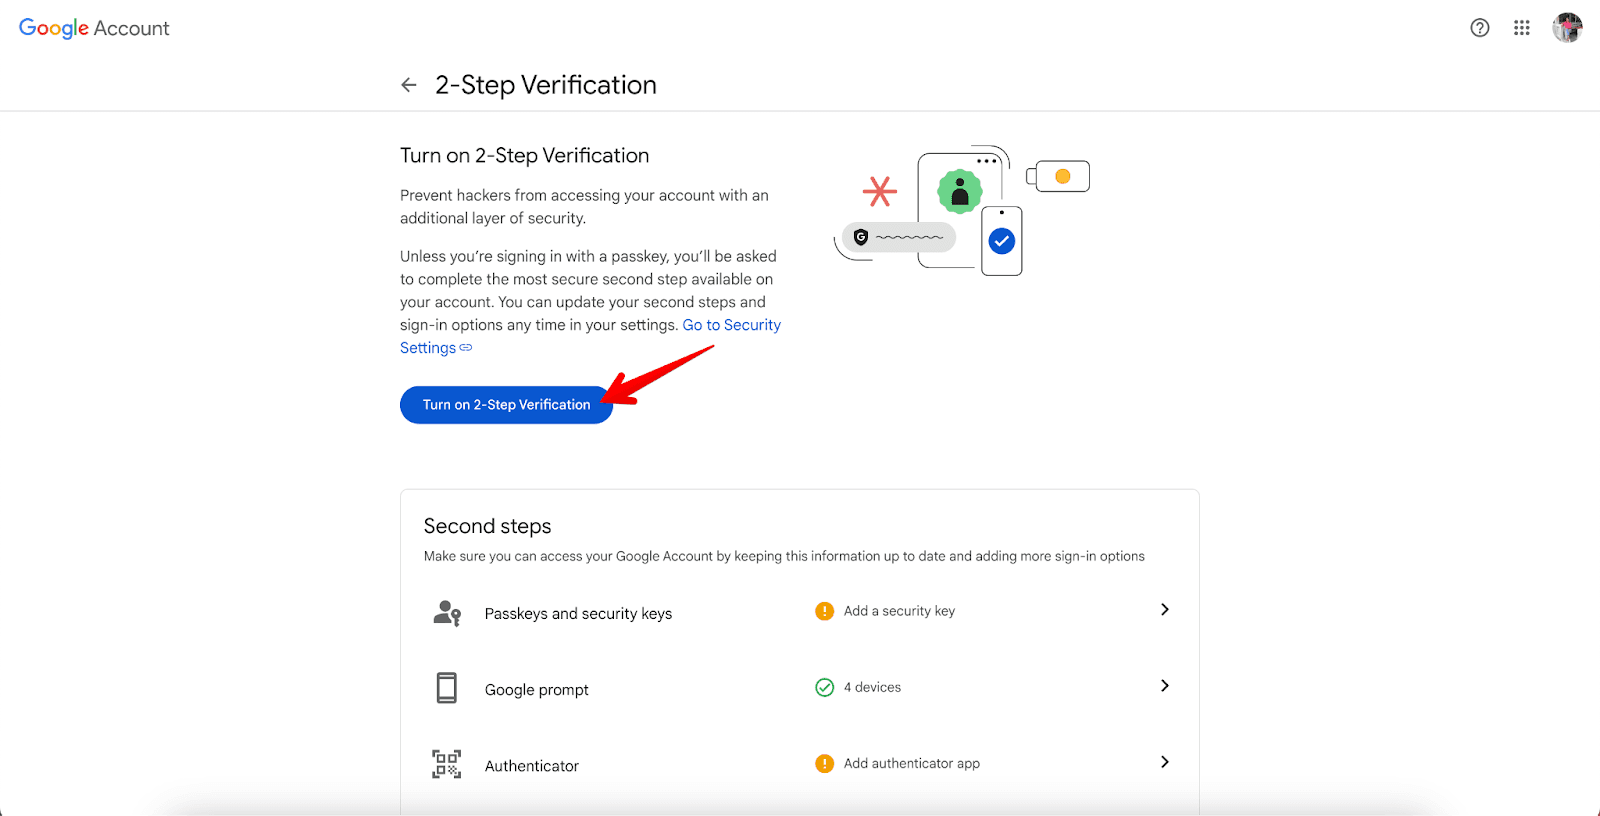The image size is (1600, 816).
Task: Click the profile avatar picture
Action: (x=1567, y=28)
